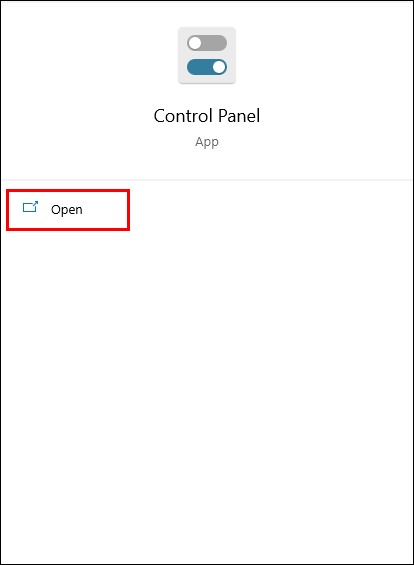Click the word Panel in the title
The width and height of the screenshot is (414, 565).
click(x=239, y=116)
